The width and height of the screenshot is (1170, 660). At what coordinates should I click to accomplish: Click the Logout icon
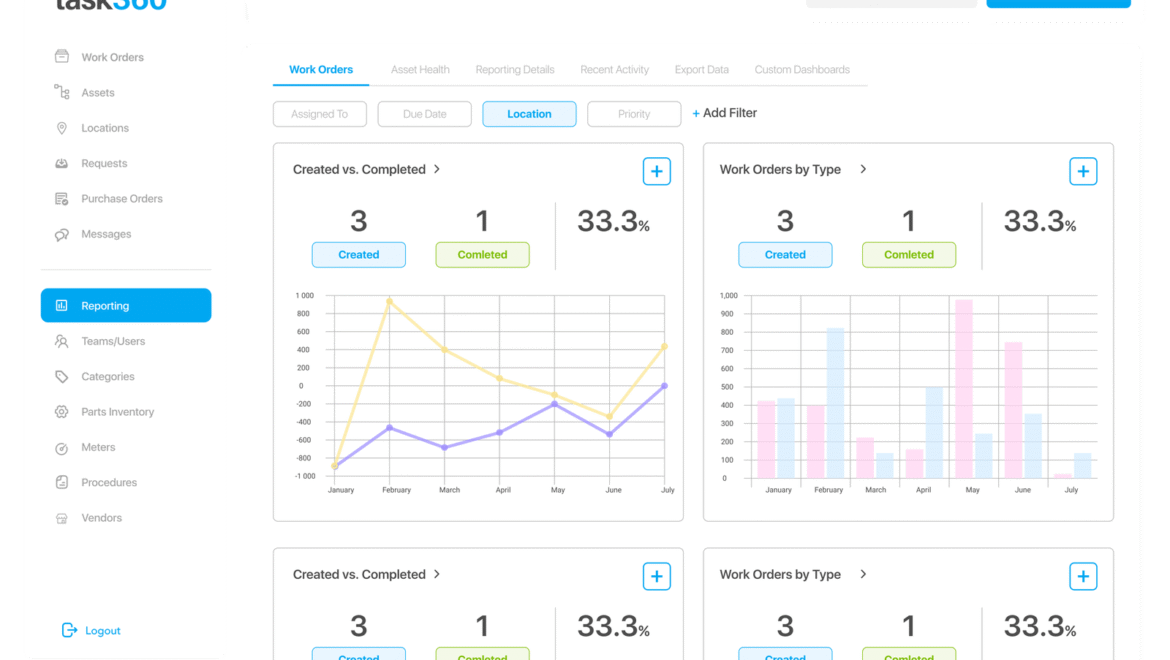click(69, 630)
